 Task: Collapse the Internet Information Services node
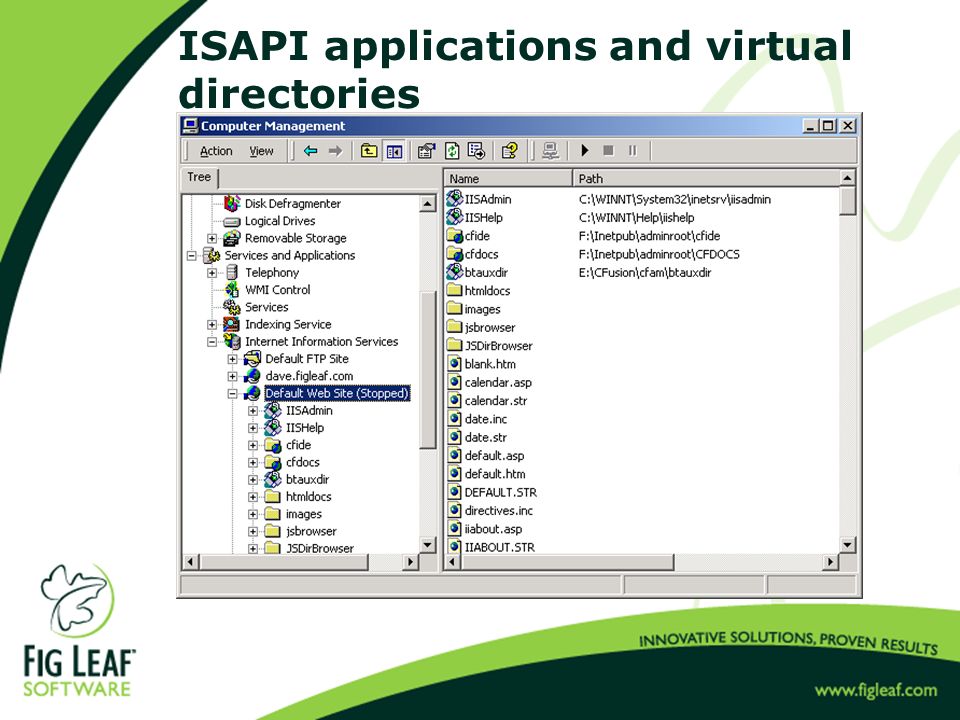point(212,342)
